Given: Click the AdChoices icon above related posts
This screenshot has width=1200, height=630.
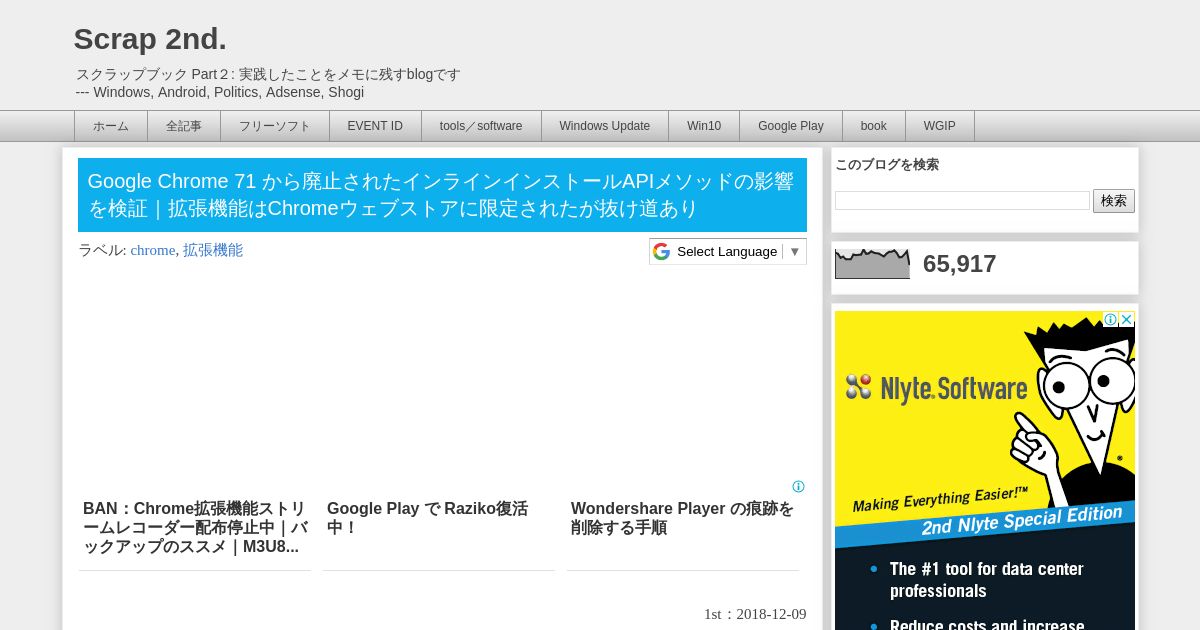Looking at the screenshot, I should point(798,487).
